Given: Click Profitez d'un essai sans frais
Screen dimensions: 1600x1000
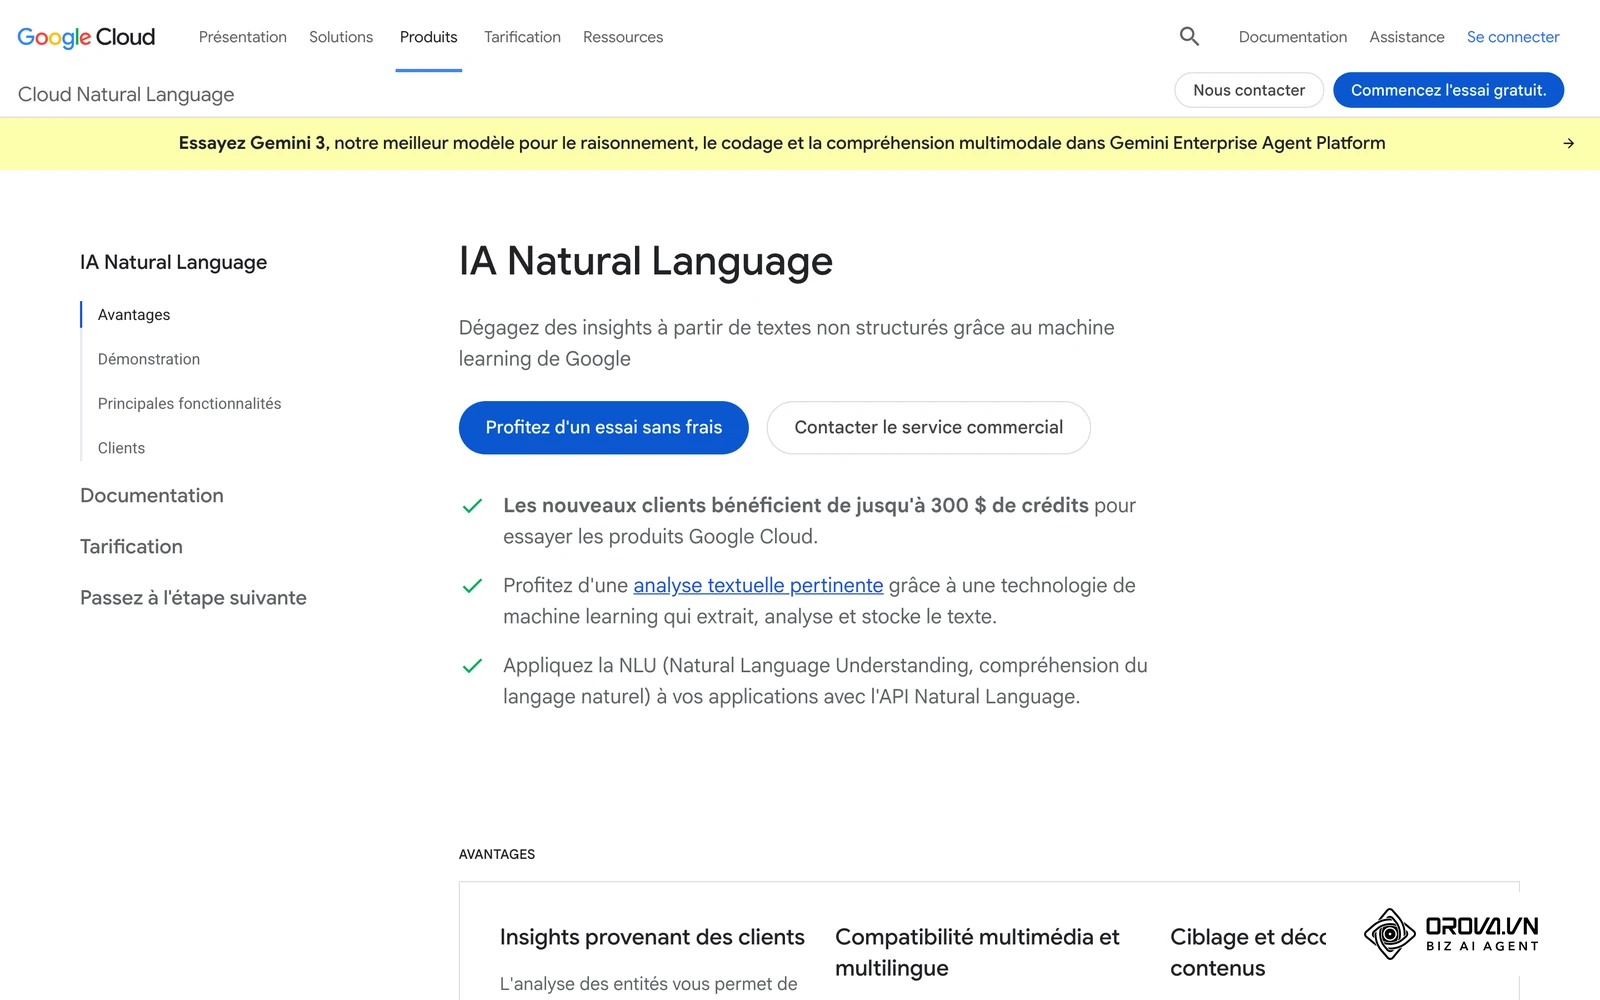Looking at the screenshot, I should pos(604,428).
